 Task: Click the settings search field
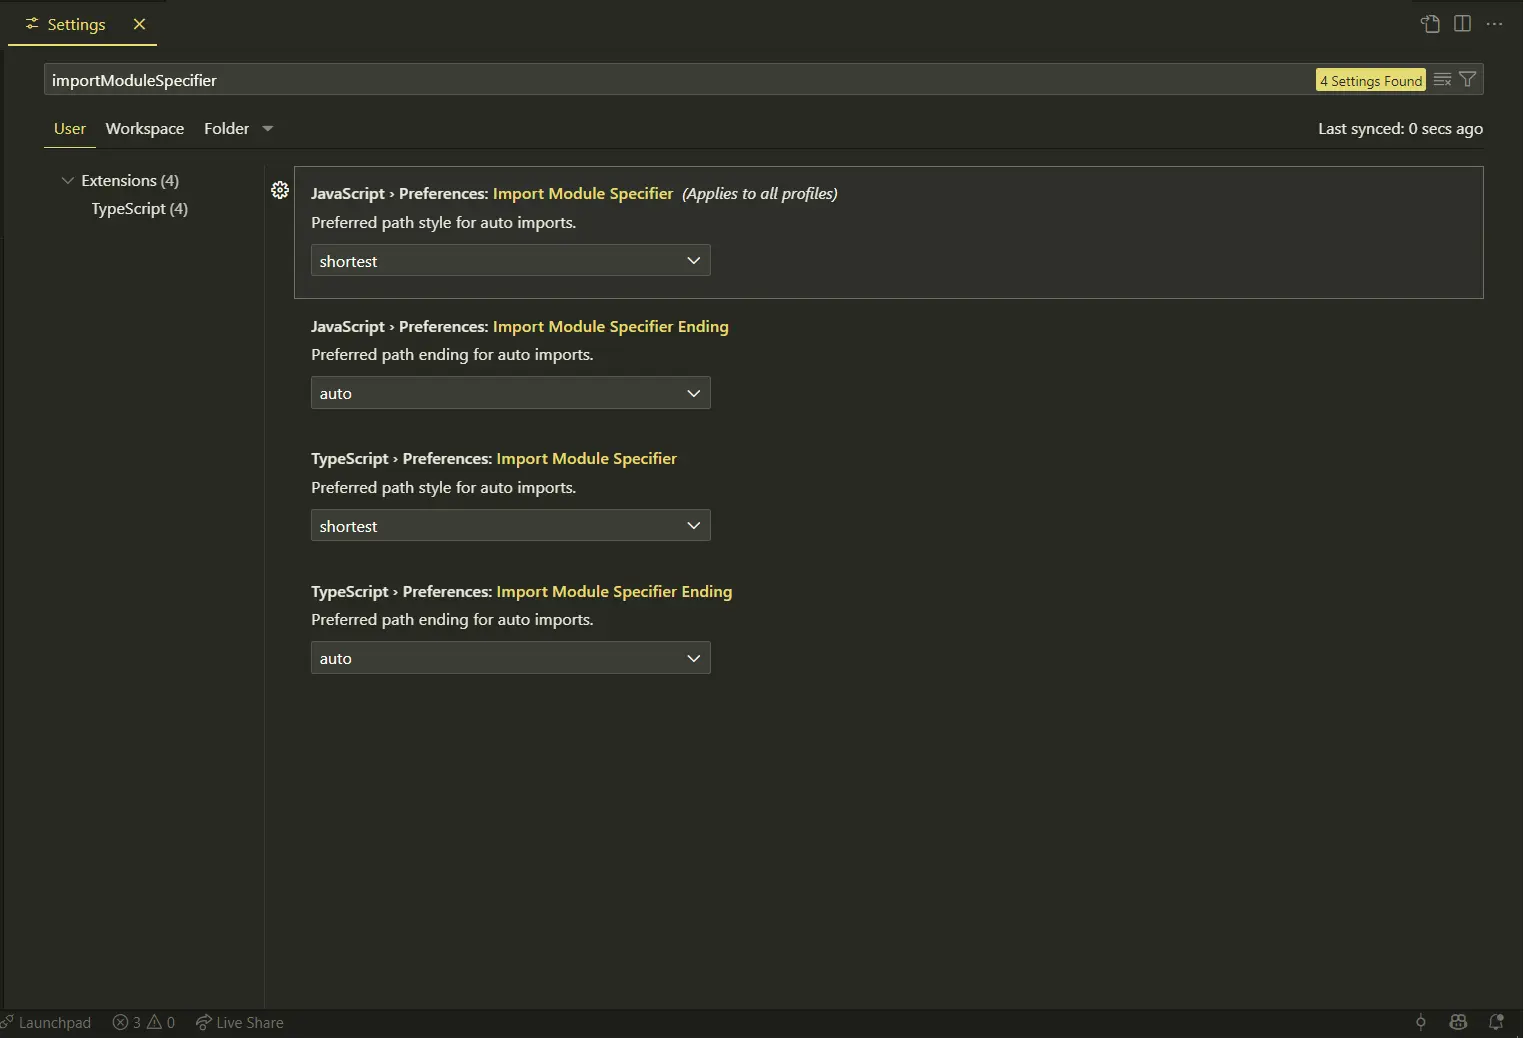coord(680,80)
